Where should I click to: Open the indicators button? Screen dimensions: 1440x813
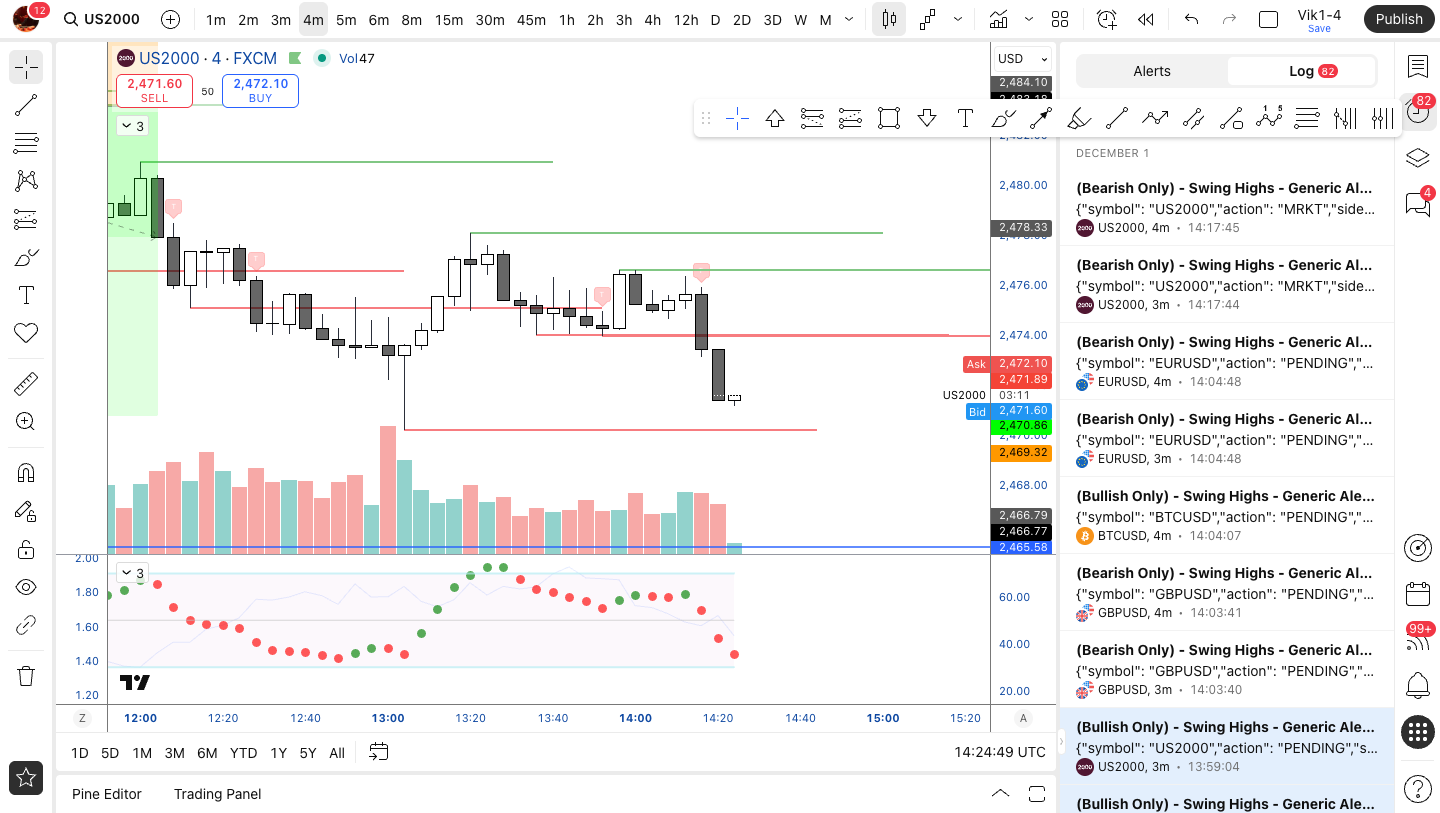pos(998,19)
